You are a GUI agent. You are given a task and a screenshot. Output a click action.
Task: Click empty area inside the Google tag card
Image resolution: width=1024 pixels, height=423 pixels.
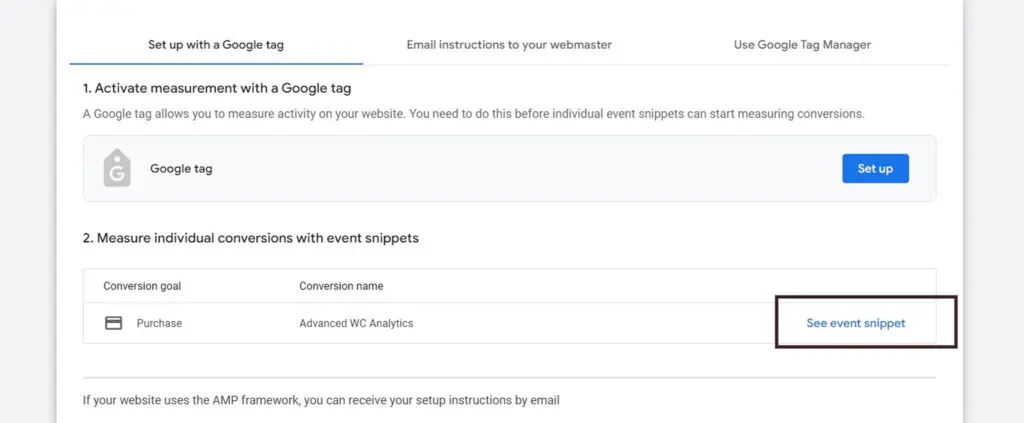(x=522, y=168)
